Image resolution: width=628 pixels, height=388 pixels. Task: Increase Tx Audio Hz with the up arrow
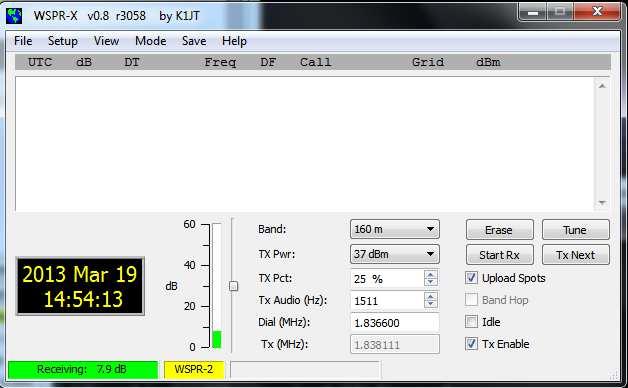[431, 296]
